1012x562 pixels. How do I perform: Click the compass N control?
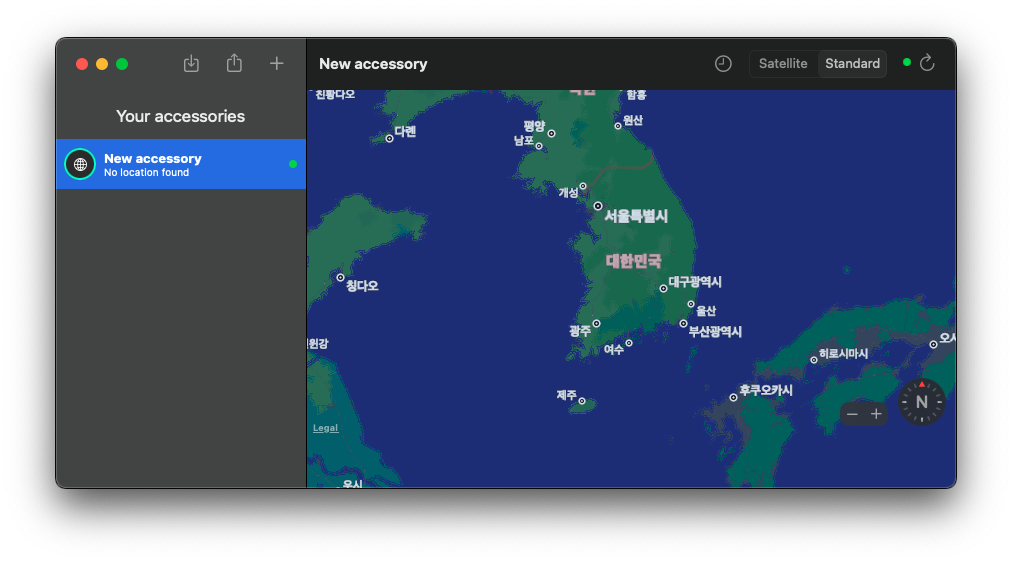pyautogui.click(x=922, y=402)
